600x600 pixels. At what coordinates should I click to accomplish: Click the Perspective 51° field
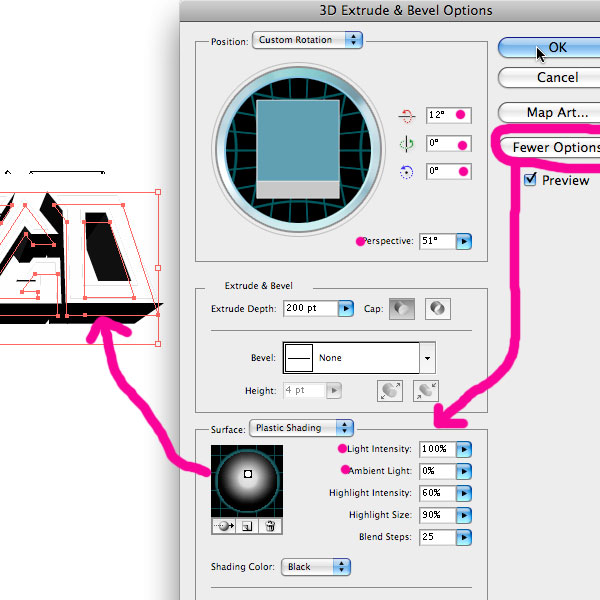[438, 241]
